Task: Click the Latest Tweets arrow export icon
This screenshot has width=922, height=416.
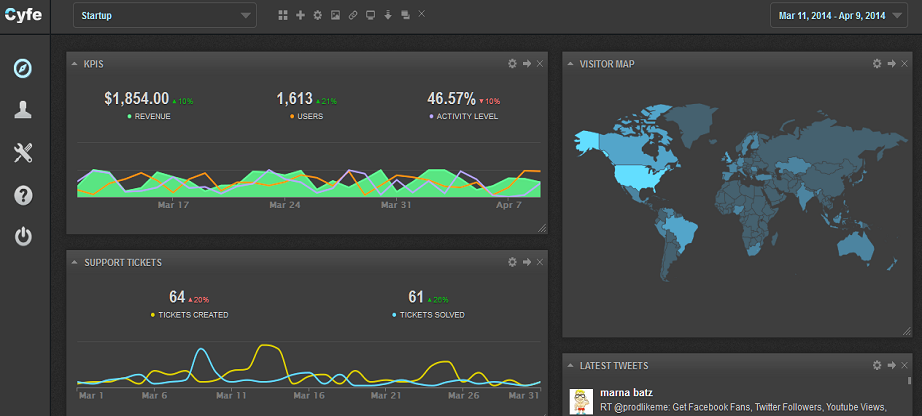Action: click(891, 365)
